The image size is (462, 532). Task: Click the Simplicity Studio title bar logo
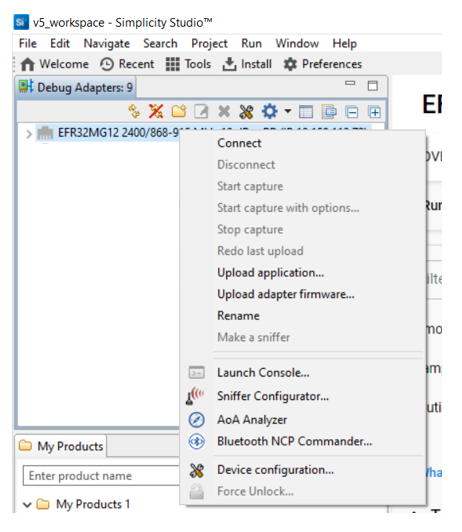(21, 22)
